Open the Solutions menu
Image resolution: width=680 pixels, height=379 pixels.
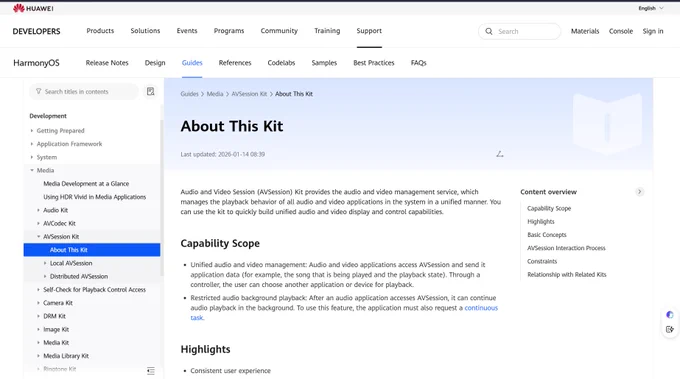click(x=145, y=31)
